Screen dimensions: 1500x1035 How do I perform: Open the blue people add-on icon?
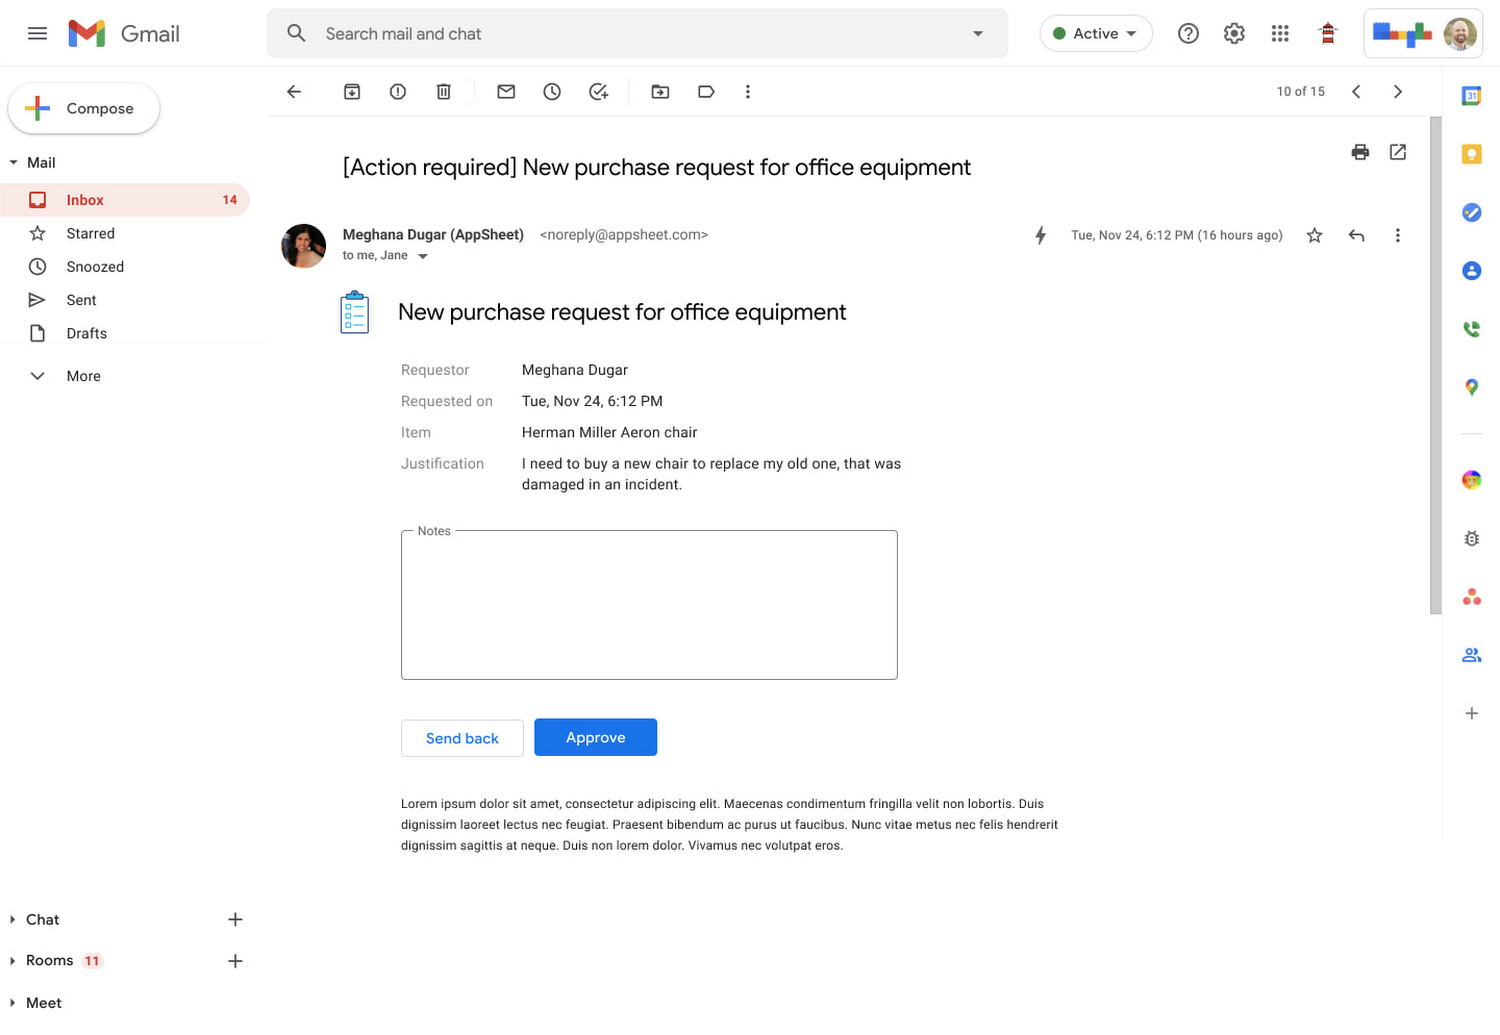[1471, 655]
